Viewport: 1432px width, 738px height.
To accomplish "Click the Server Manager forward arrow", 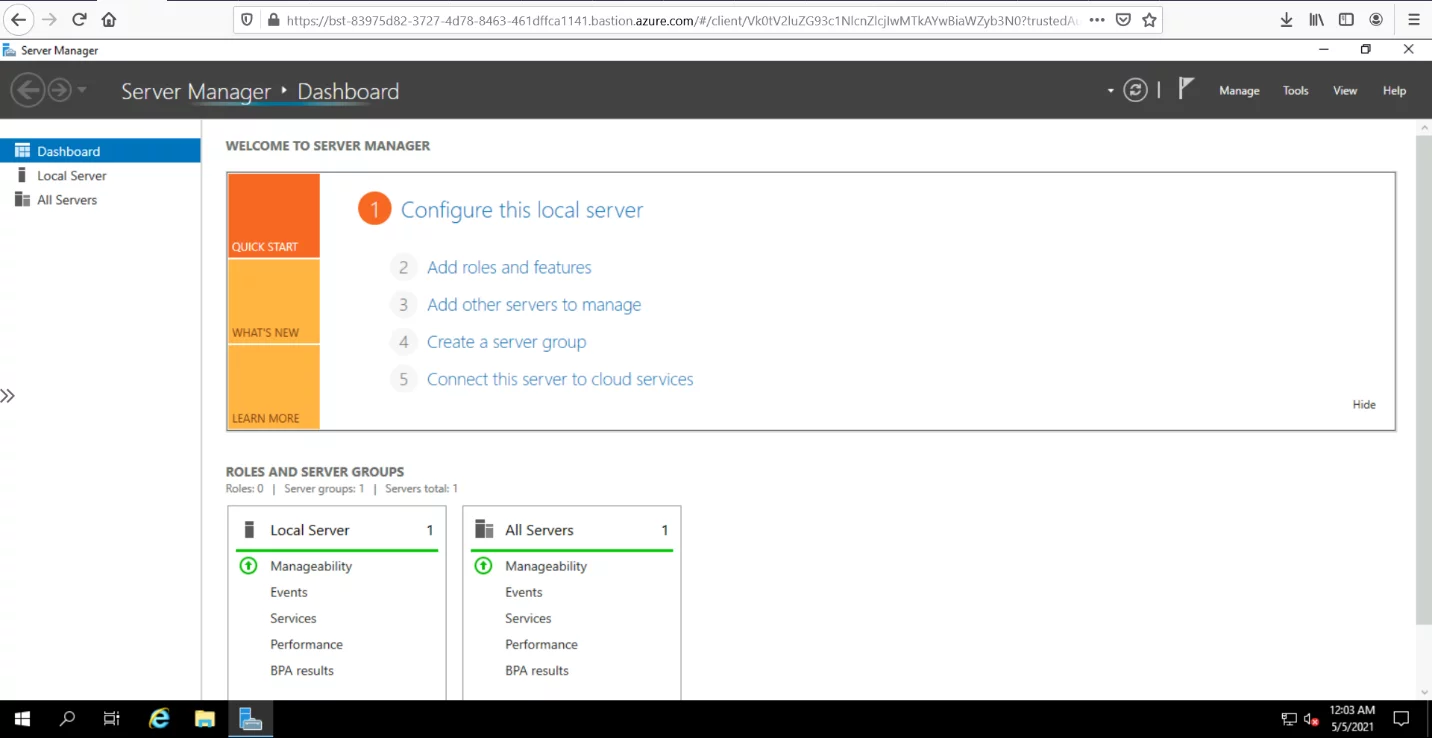I will (x=59, y=91).
